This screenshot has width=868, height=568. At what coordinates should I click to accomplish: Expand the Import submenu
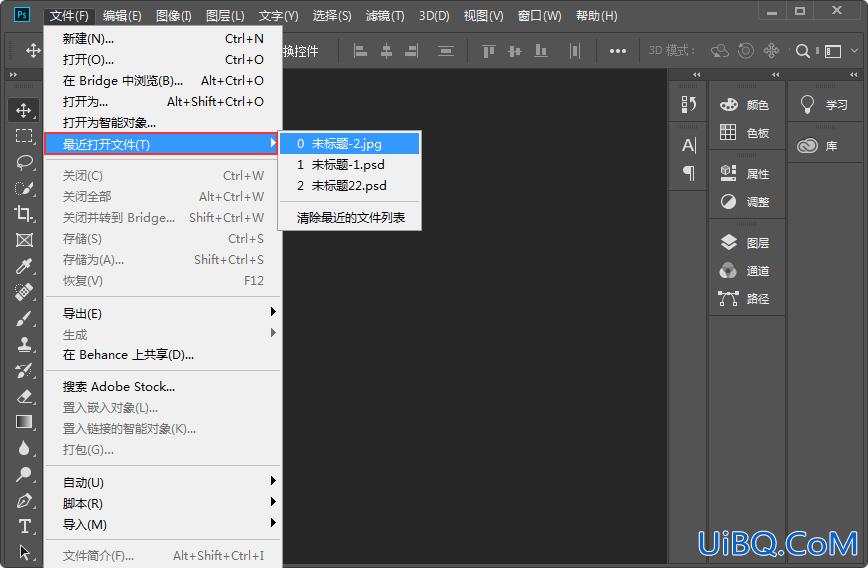163,524
